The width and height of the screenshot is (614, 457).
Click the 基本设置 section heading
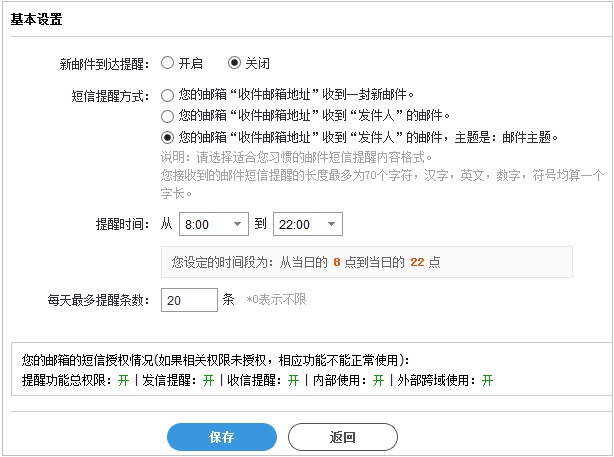[36, 19]
